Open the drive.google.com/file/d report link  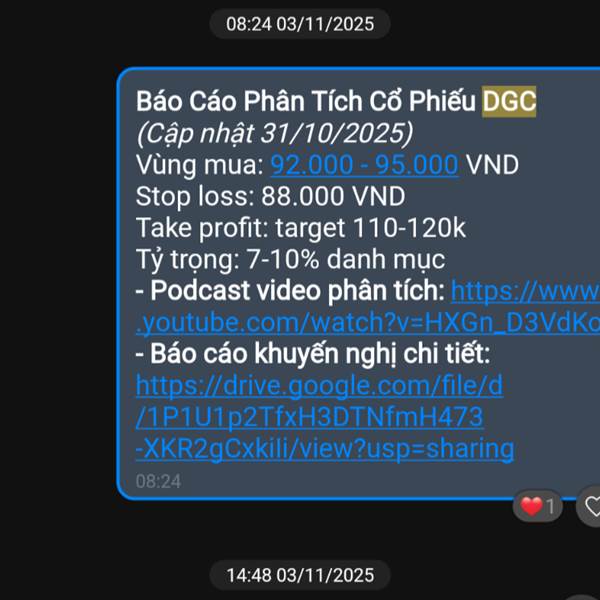tap(320, 386)
